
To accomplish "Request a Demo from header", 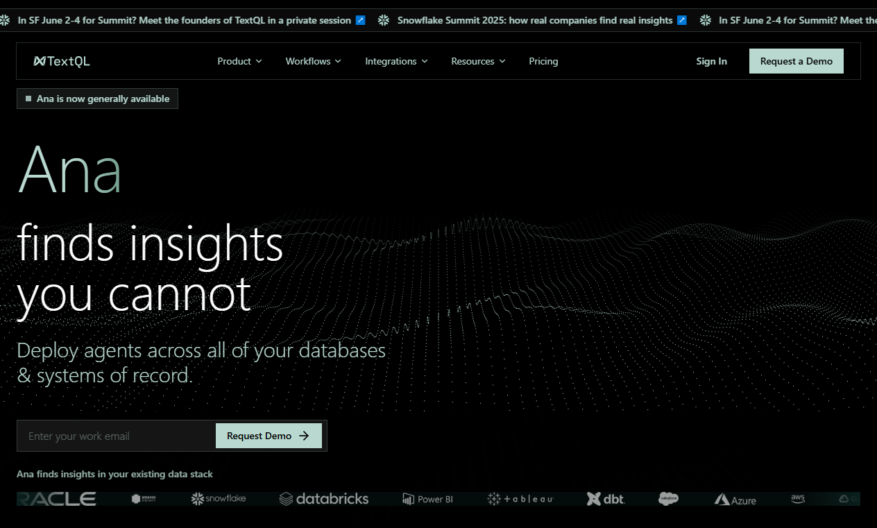I will coord(796,61).
